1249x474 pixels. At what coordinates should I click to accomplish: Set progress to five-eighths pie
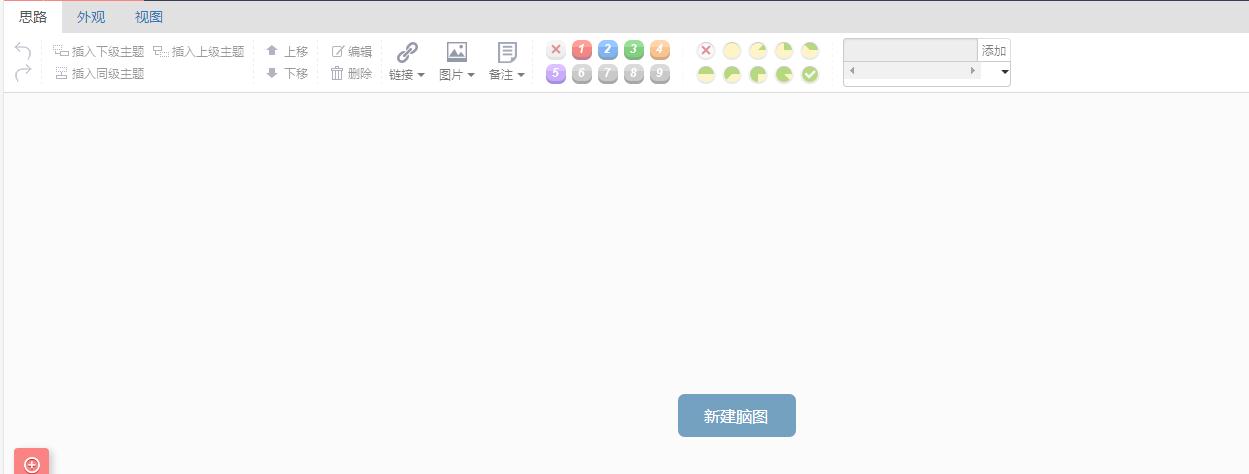coord(732,75)
